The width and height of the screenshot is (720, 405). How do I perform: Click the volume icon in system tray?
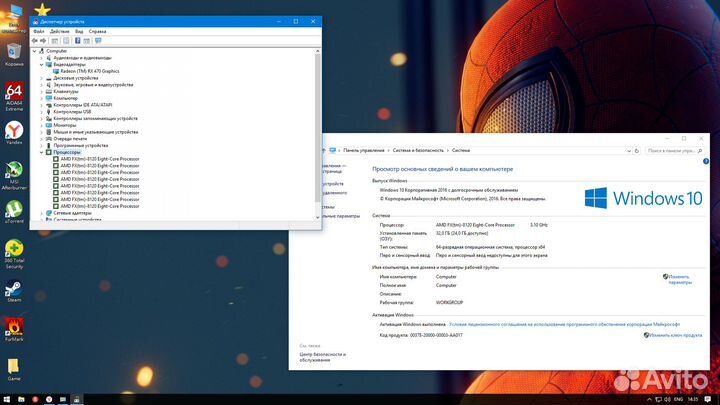[x=667, y=399]
